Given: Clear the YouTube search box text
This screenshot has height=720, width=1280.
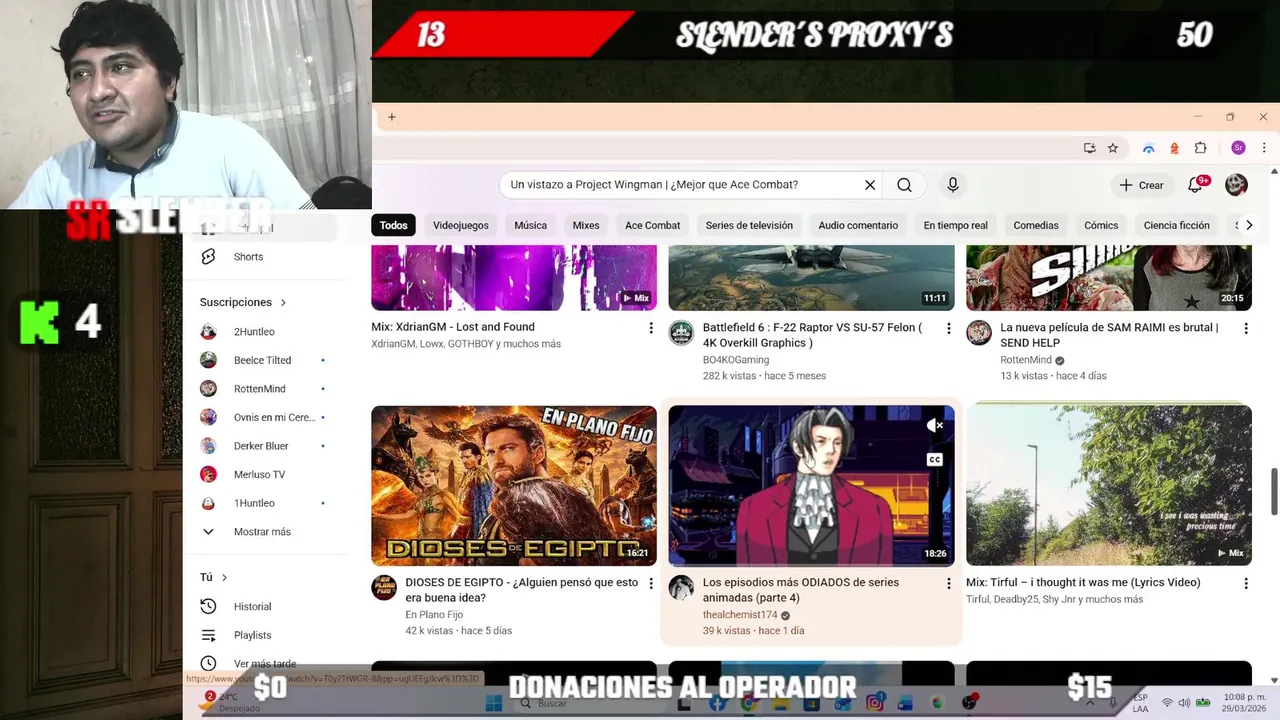Looking at the screenshot, I should point(870,185).
